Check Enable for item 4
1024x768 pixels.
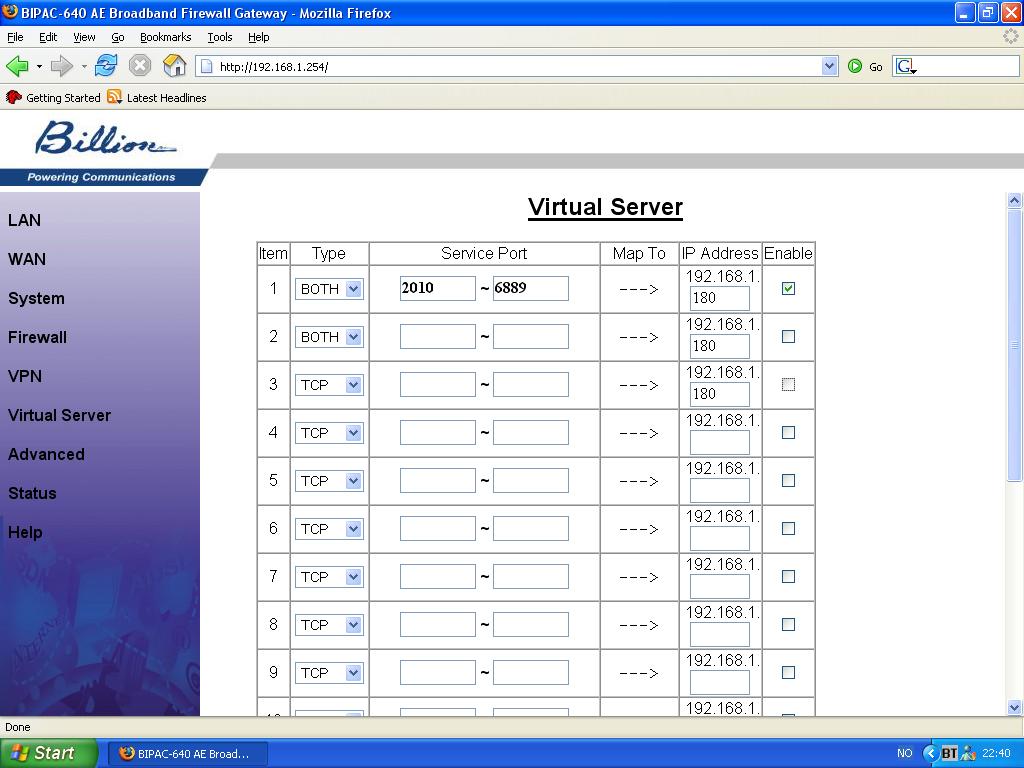click(x=788, y=432)
